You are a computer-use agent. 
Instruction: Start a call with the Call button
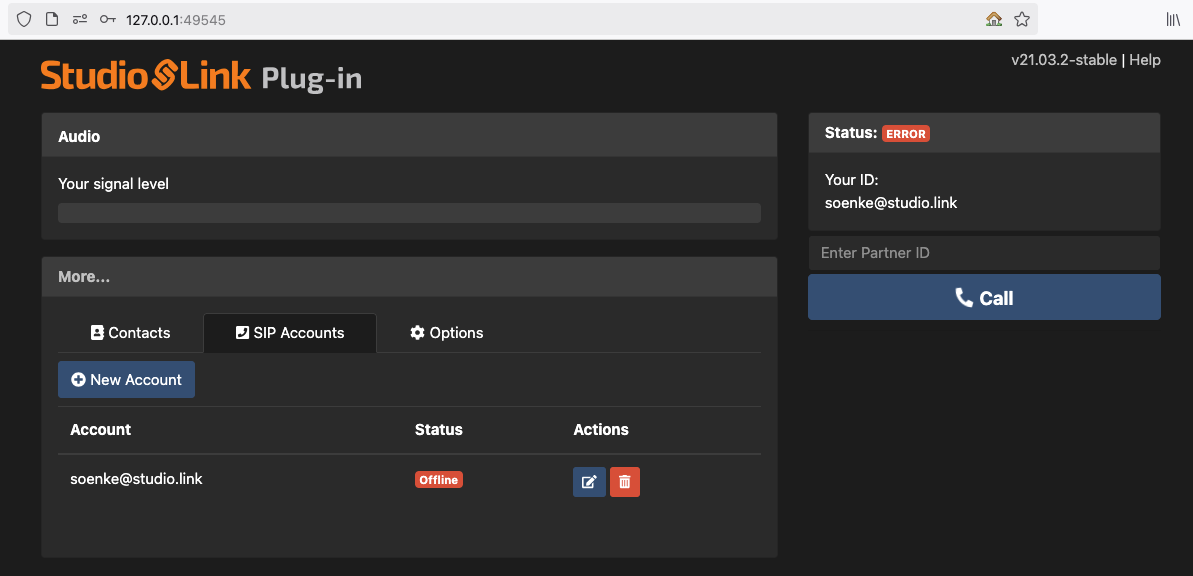click(985, 298)
